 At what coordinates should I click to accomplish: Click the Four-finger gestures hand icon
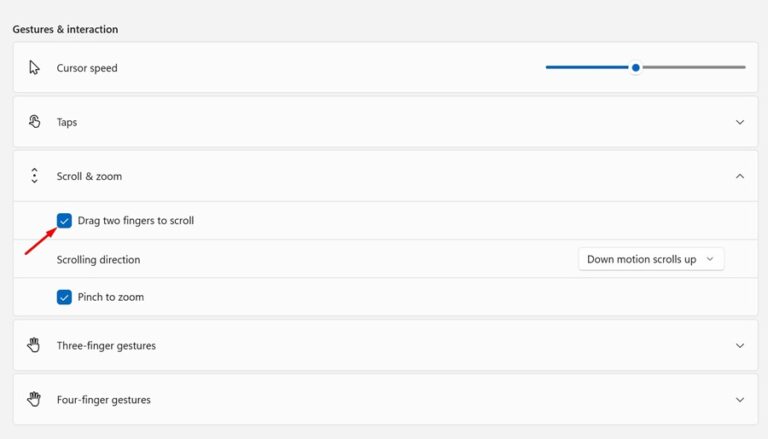pos(35,399)
